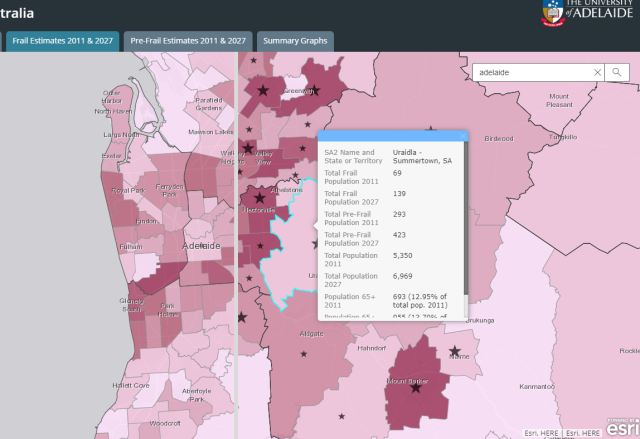640x439 pixels.
Task: Click the Ferryden Park map label
Action: (x=170, y=191)
